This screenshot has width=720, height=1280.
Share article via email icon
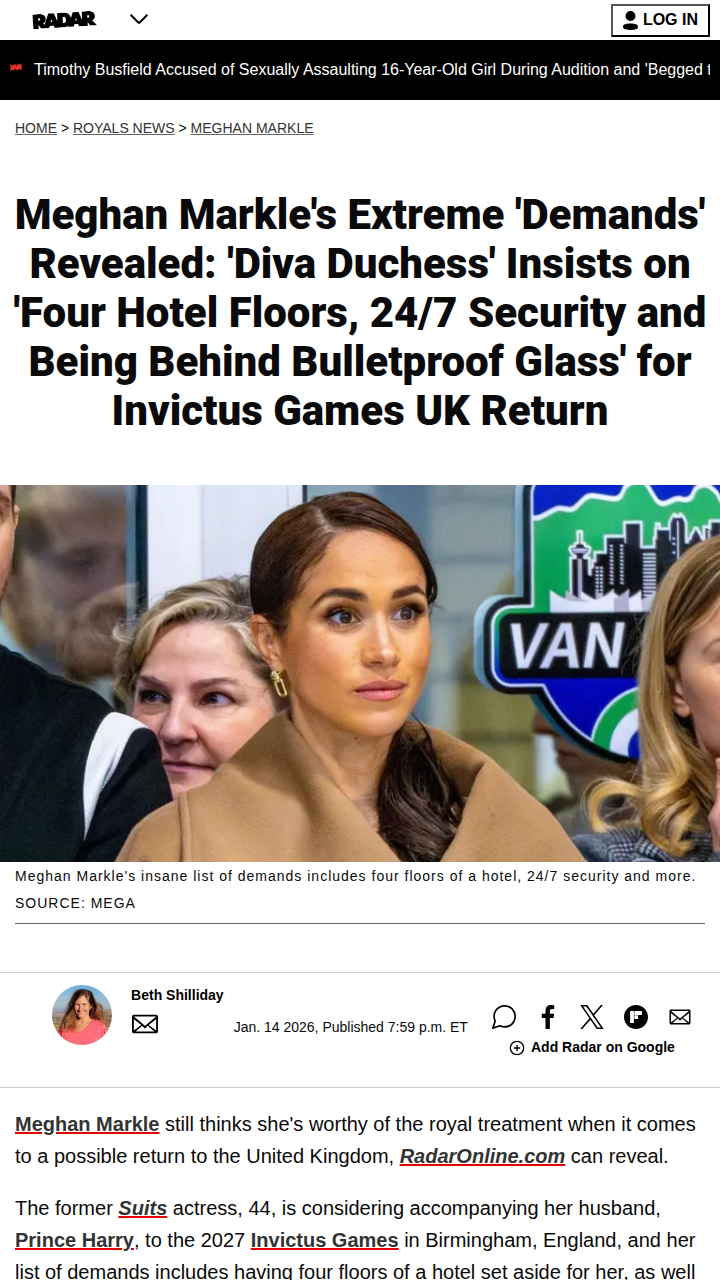point(680,1018)
